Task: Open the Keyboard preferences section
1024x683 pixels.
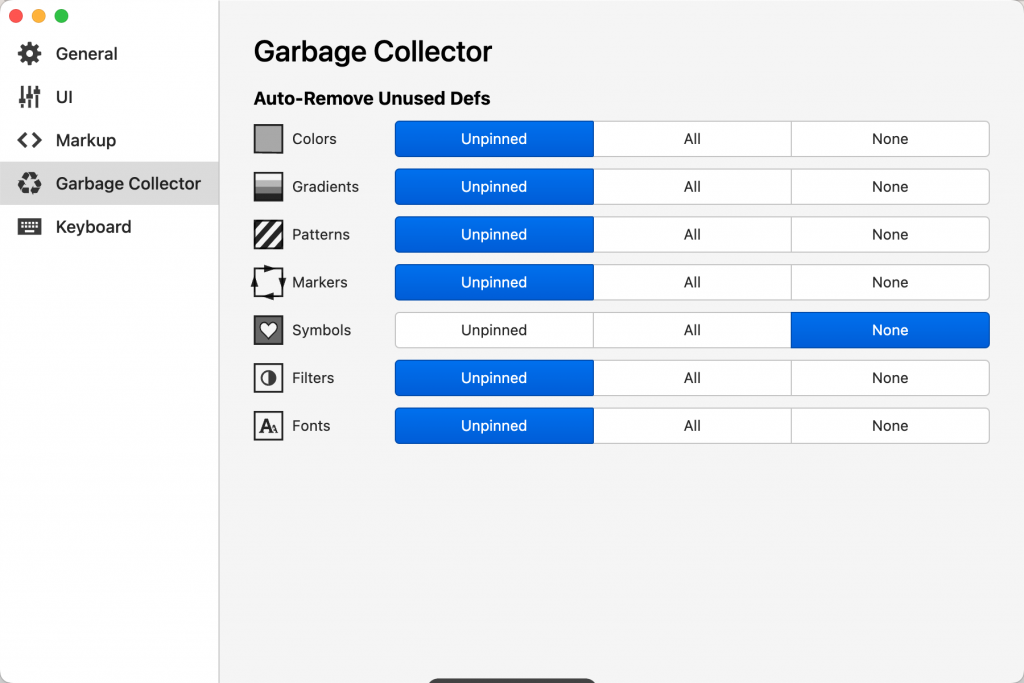Action: coord(93,227)
